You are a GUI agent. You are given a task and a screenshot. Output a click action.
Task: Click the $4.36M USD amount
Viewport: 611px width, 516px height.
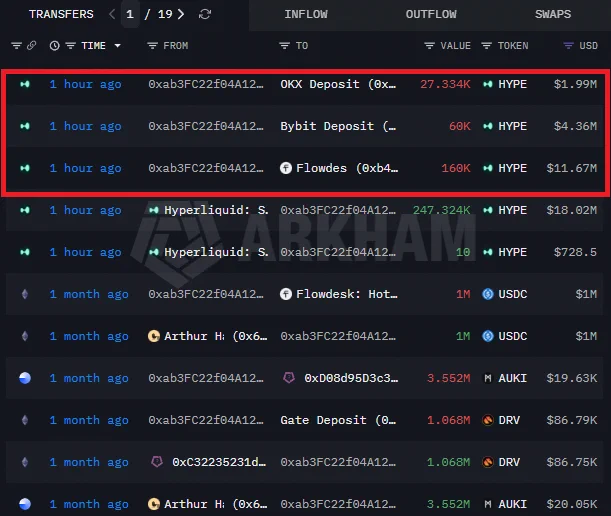[575, 126]
